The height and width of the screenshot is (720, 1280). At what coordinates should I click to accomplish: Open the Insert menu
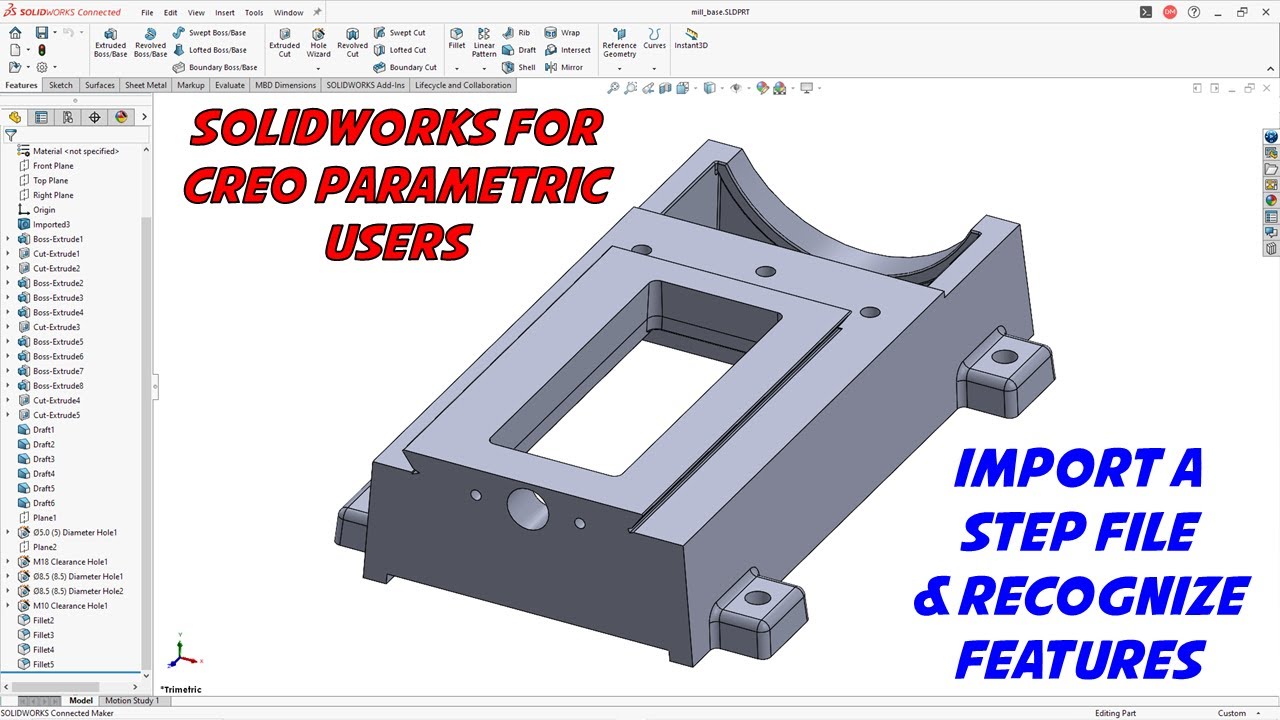[225, 13]
